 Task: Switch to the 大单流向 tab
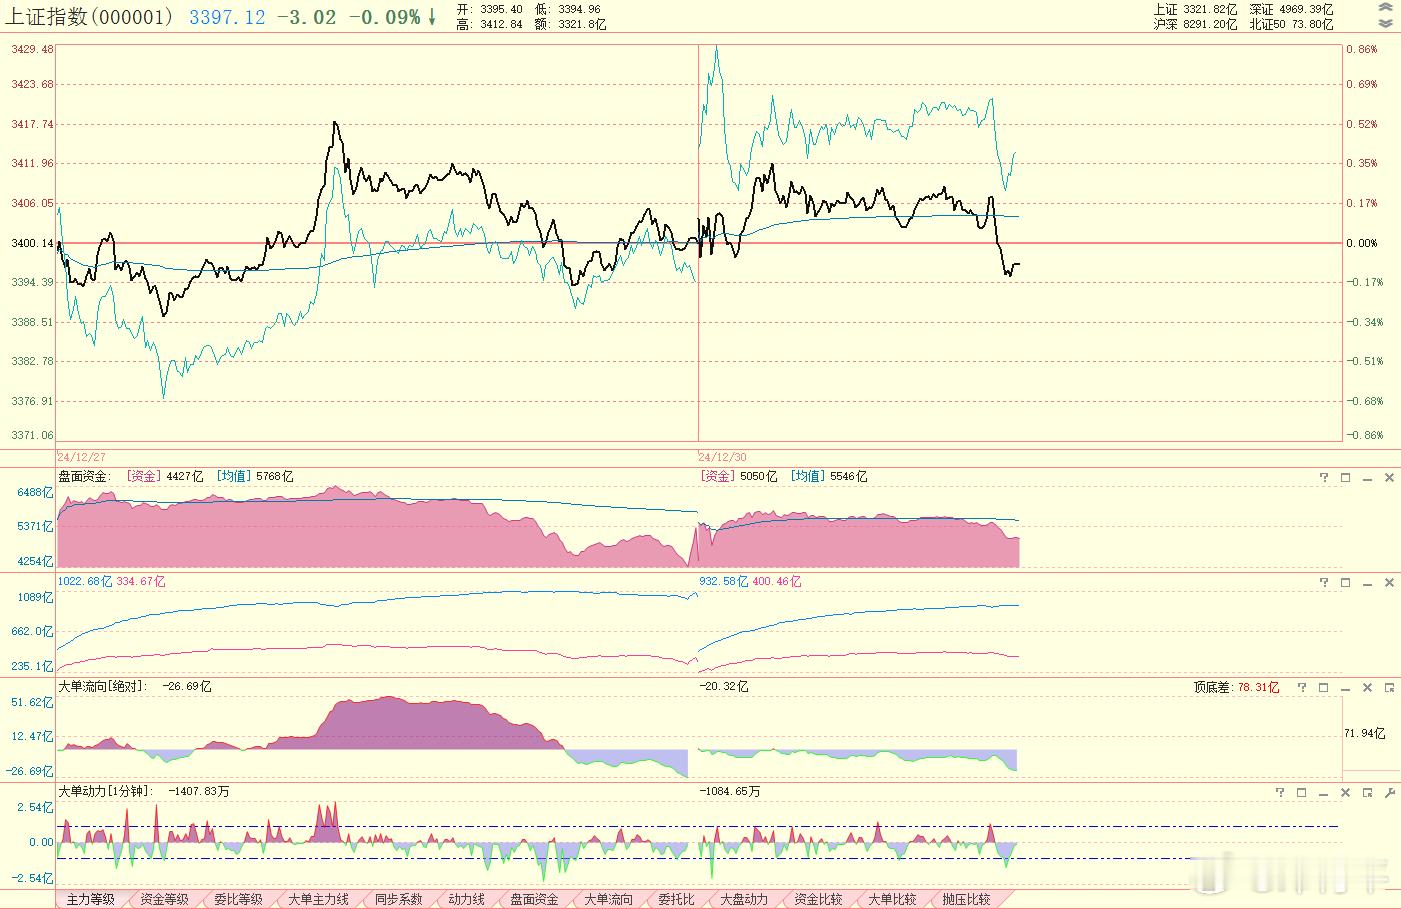pyautogui.click(x=609, y=899)
